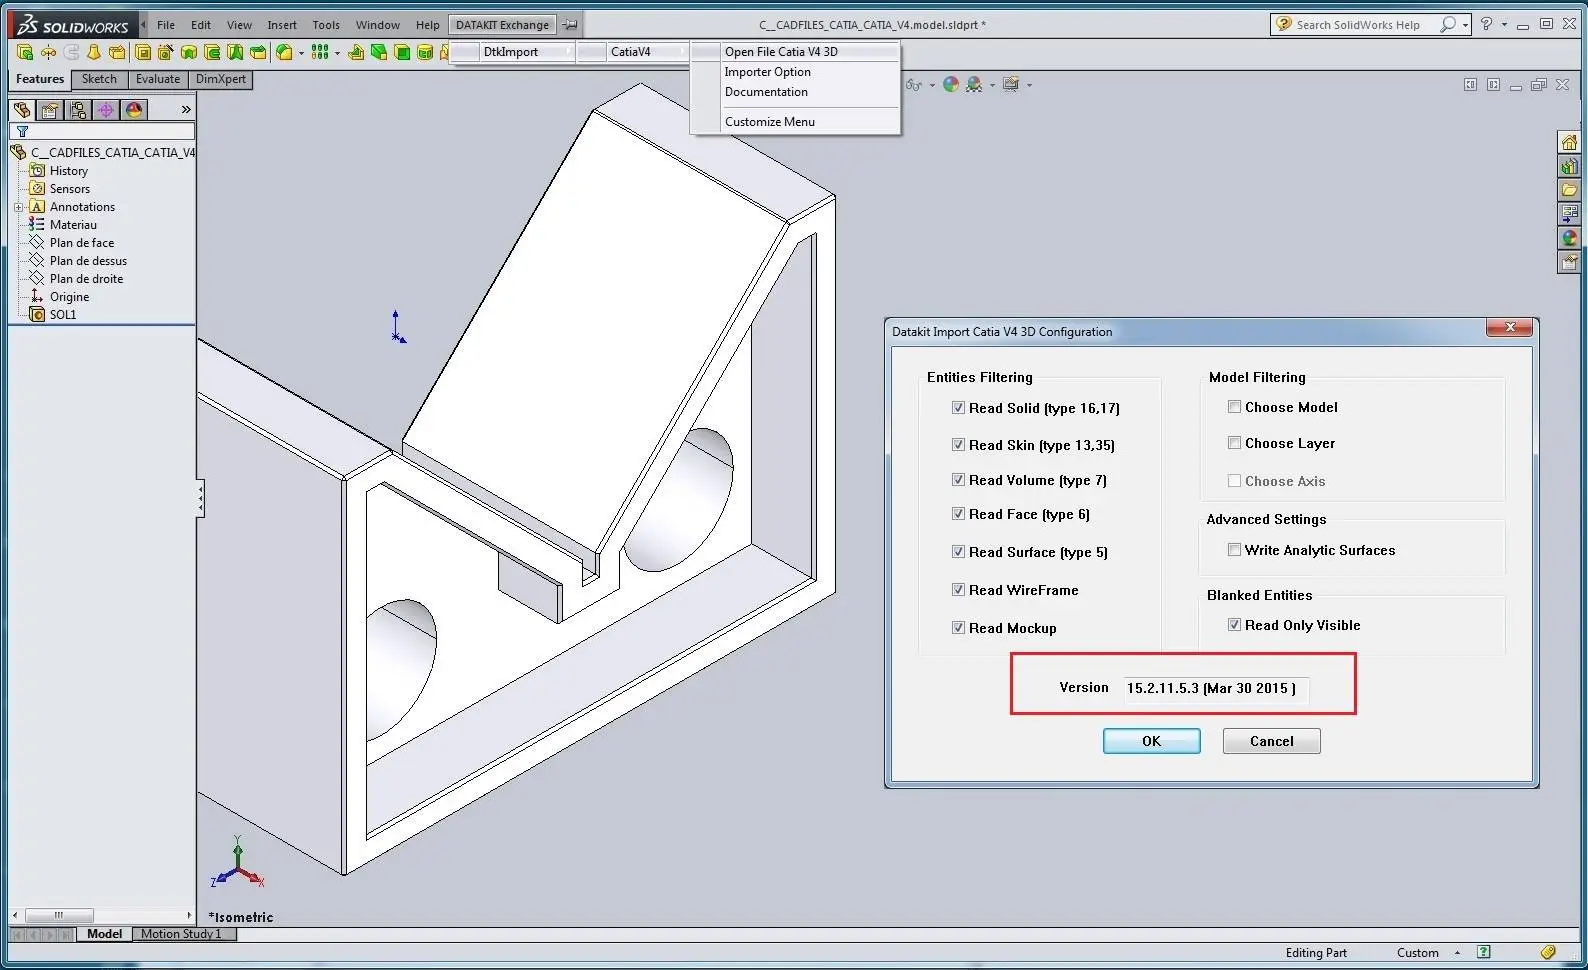Open the DATAKIT Exchange menu
The width and height of the screenshot is (1588, 970).
502,25
